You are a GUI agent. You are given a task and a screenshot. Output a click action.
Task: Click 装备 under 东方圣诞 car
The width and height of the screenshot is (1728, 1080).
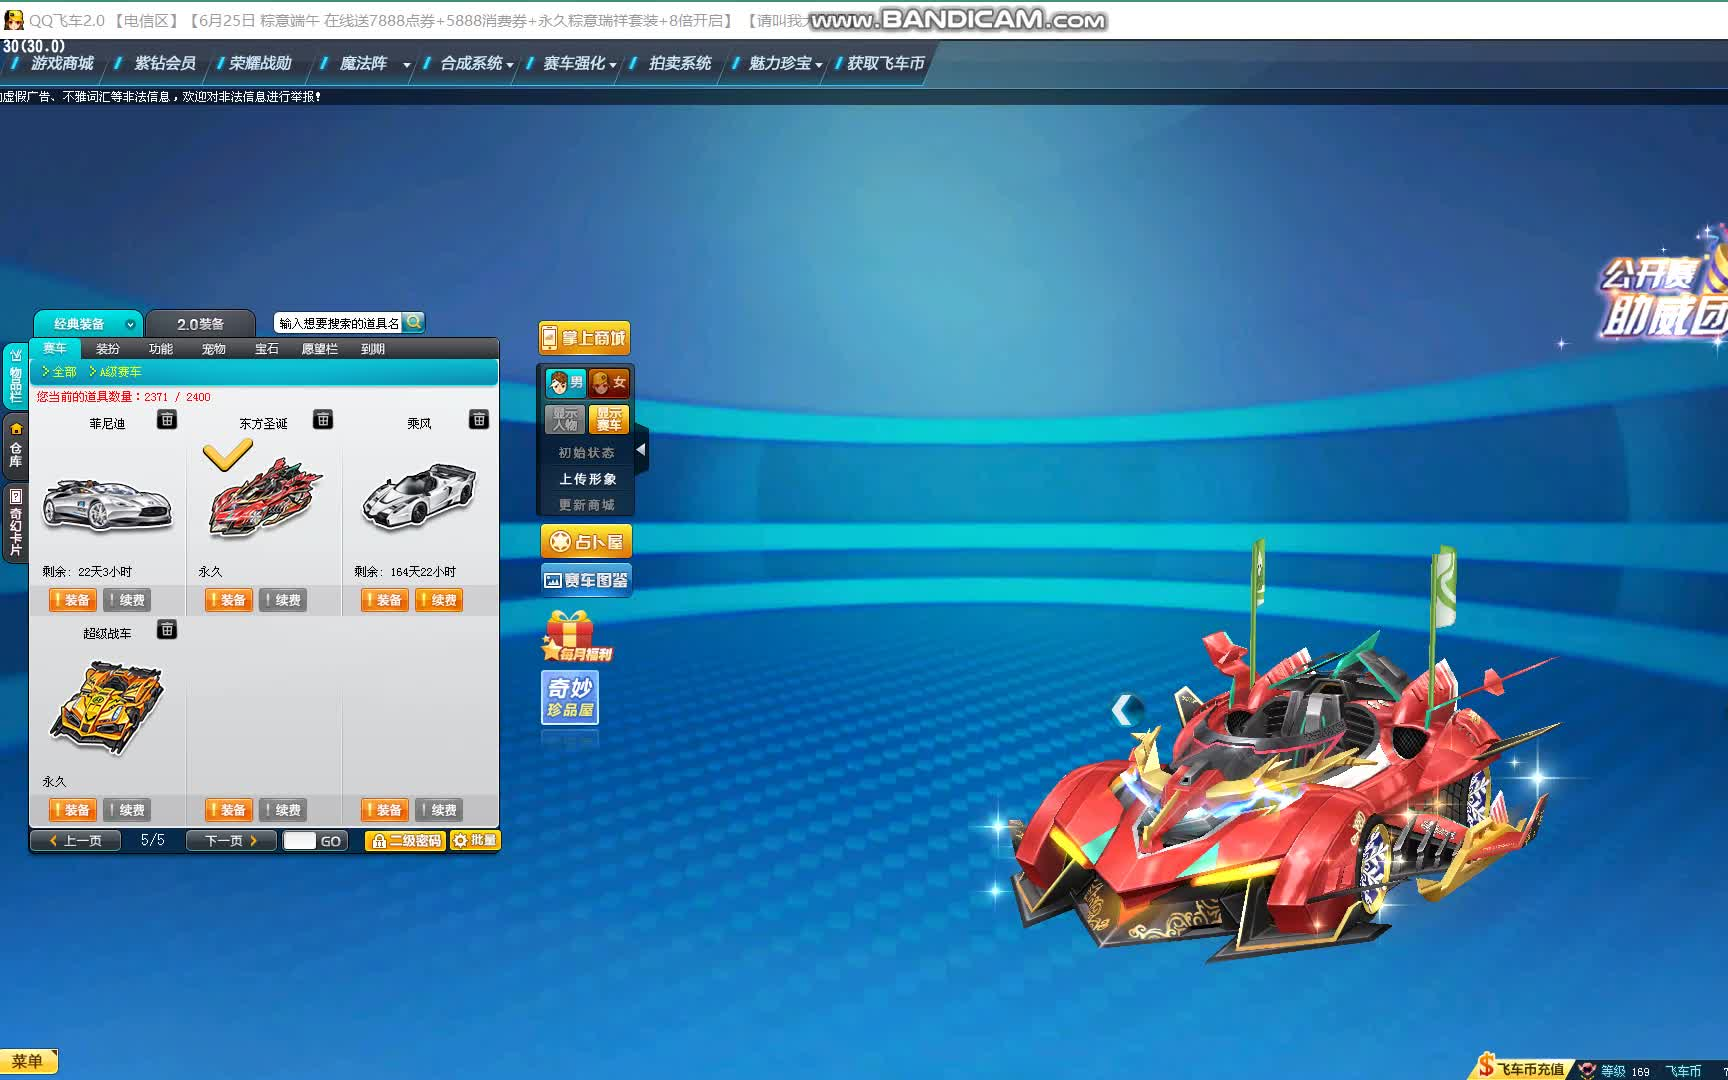pos(229,600)
